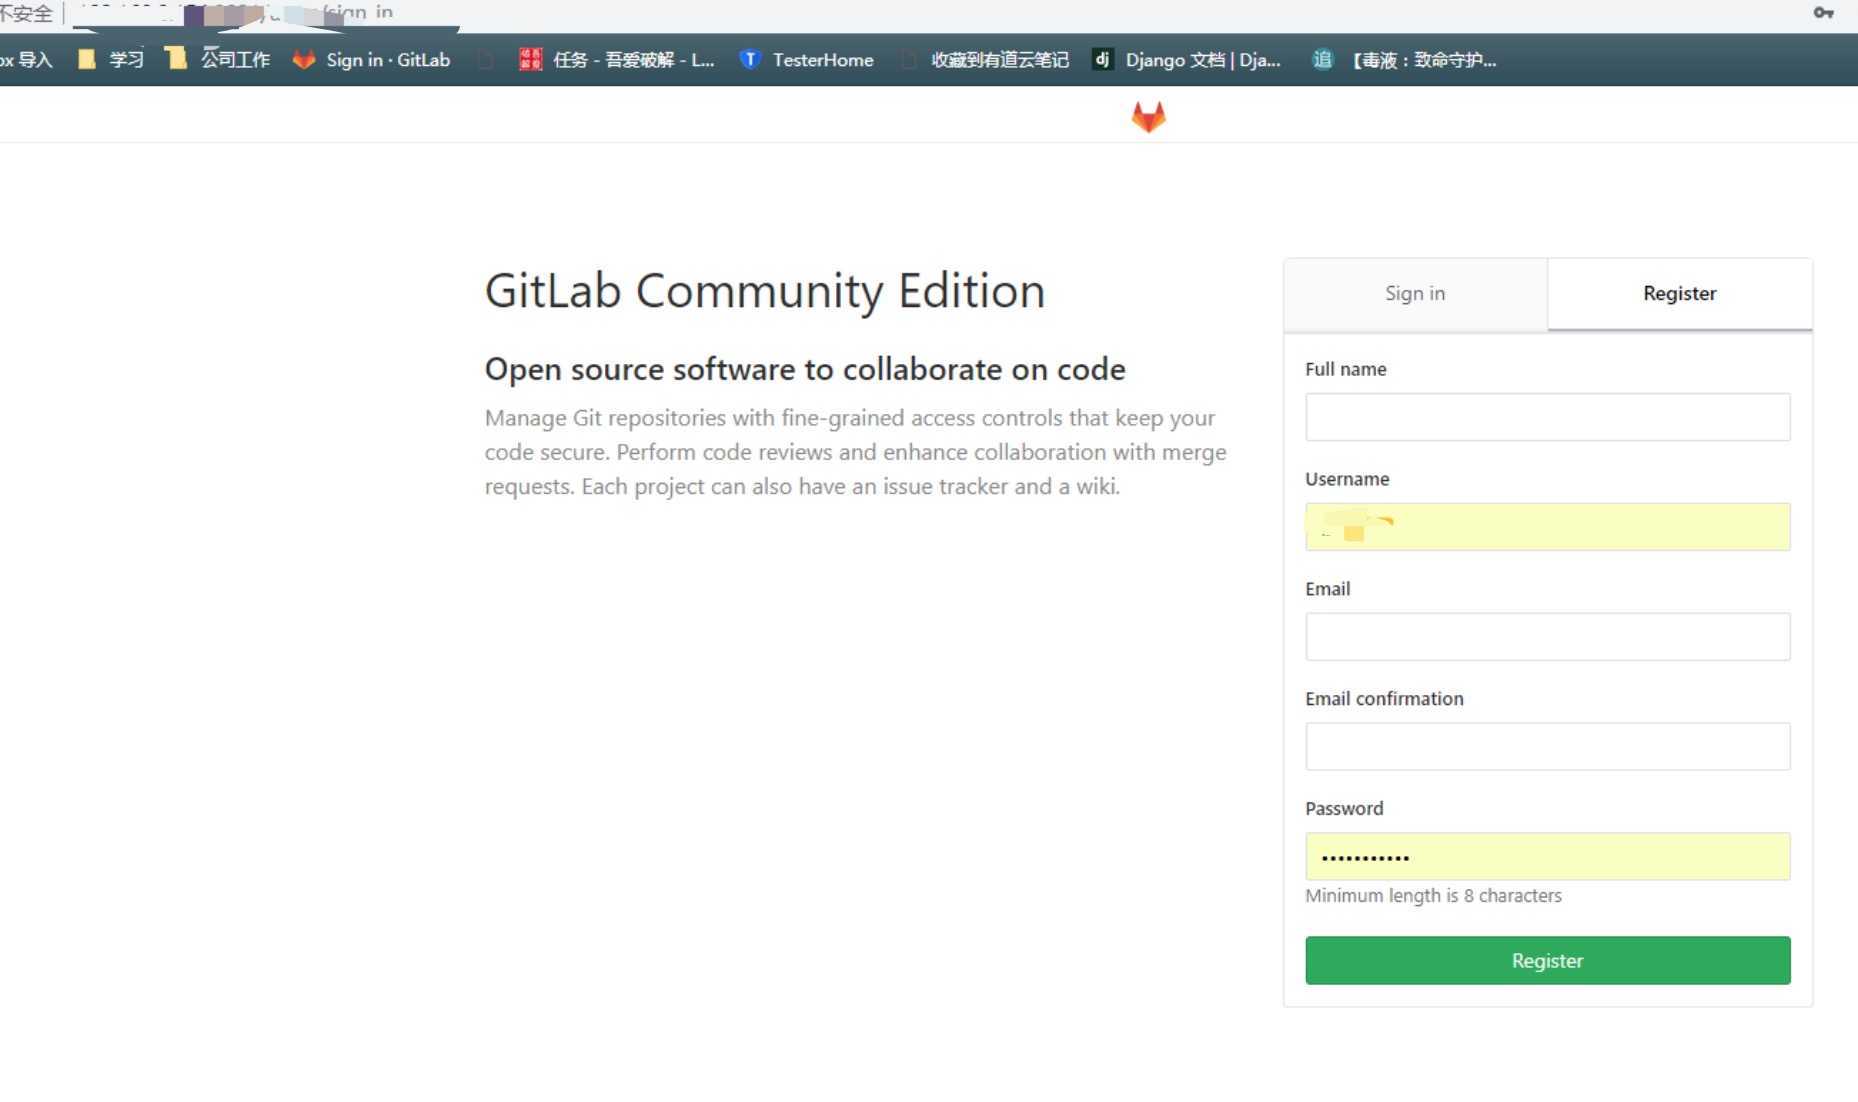Click the 不安全 security indicator
Image resolution: width=1858 pixels, height=1102 pixels.
[26, 13]
